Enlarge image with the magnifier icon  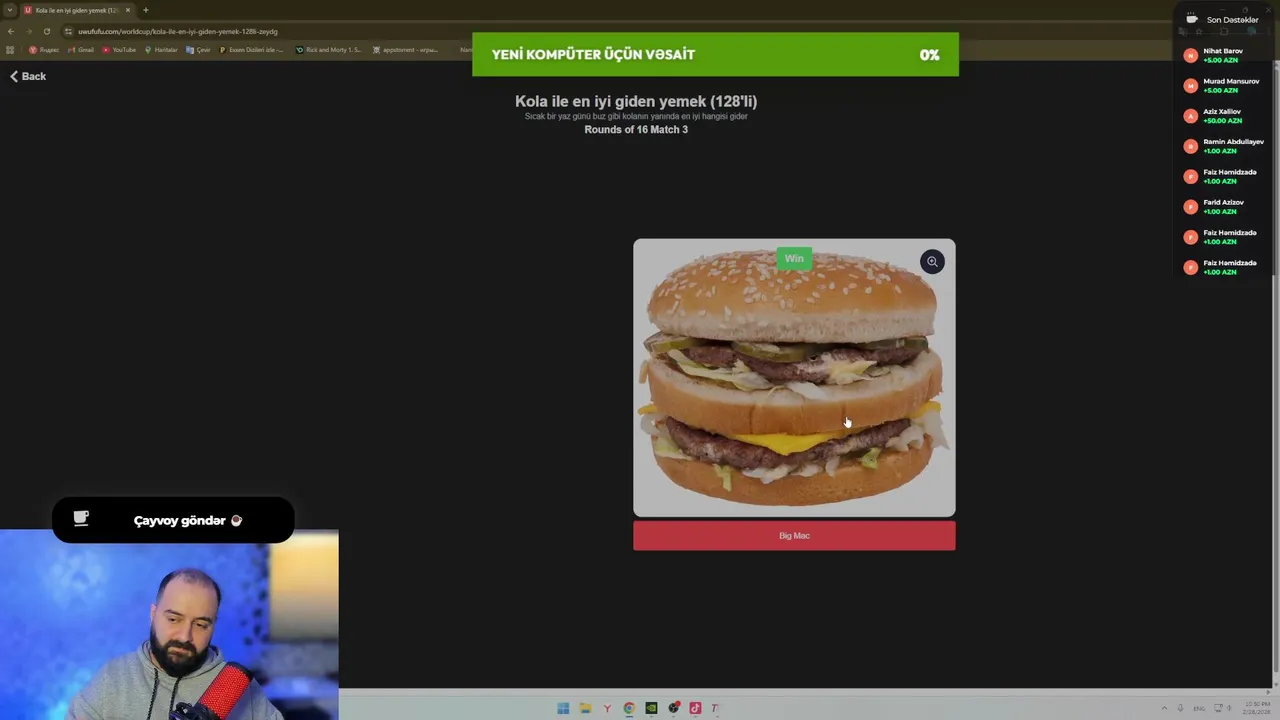pos(932,261)
